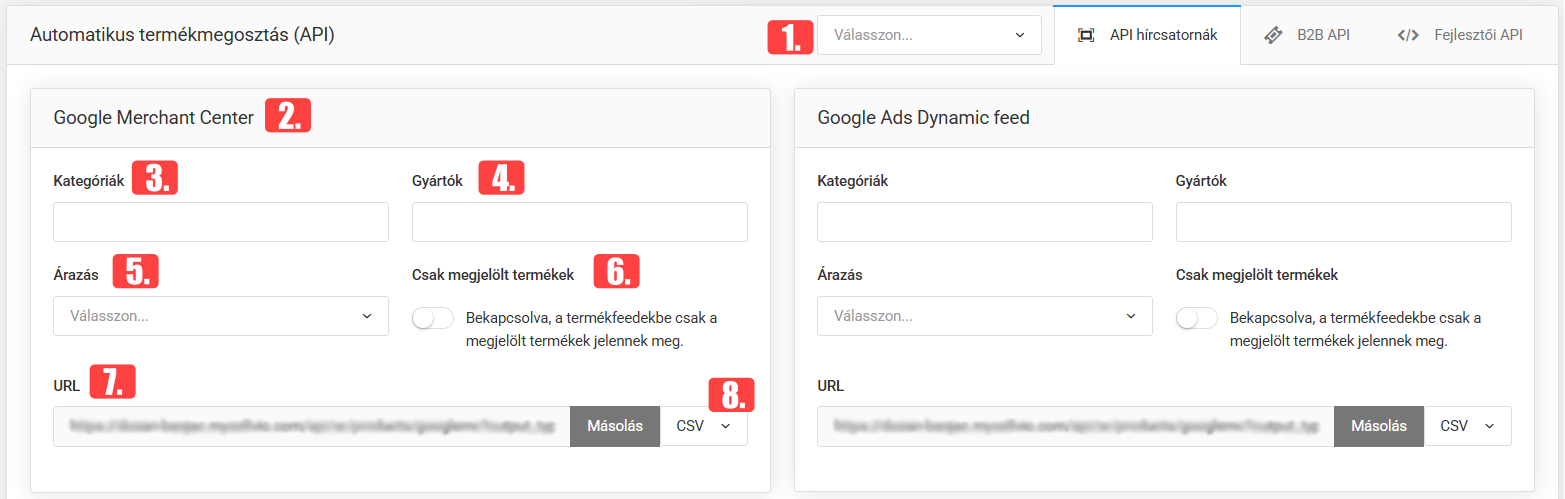Click the red number 8 marker badge
The width and height of the screenshot is (1565, 499).
pyautogui.click(x=732, y=395)
